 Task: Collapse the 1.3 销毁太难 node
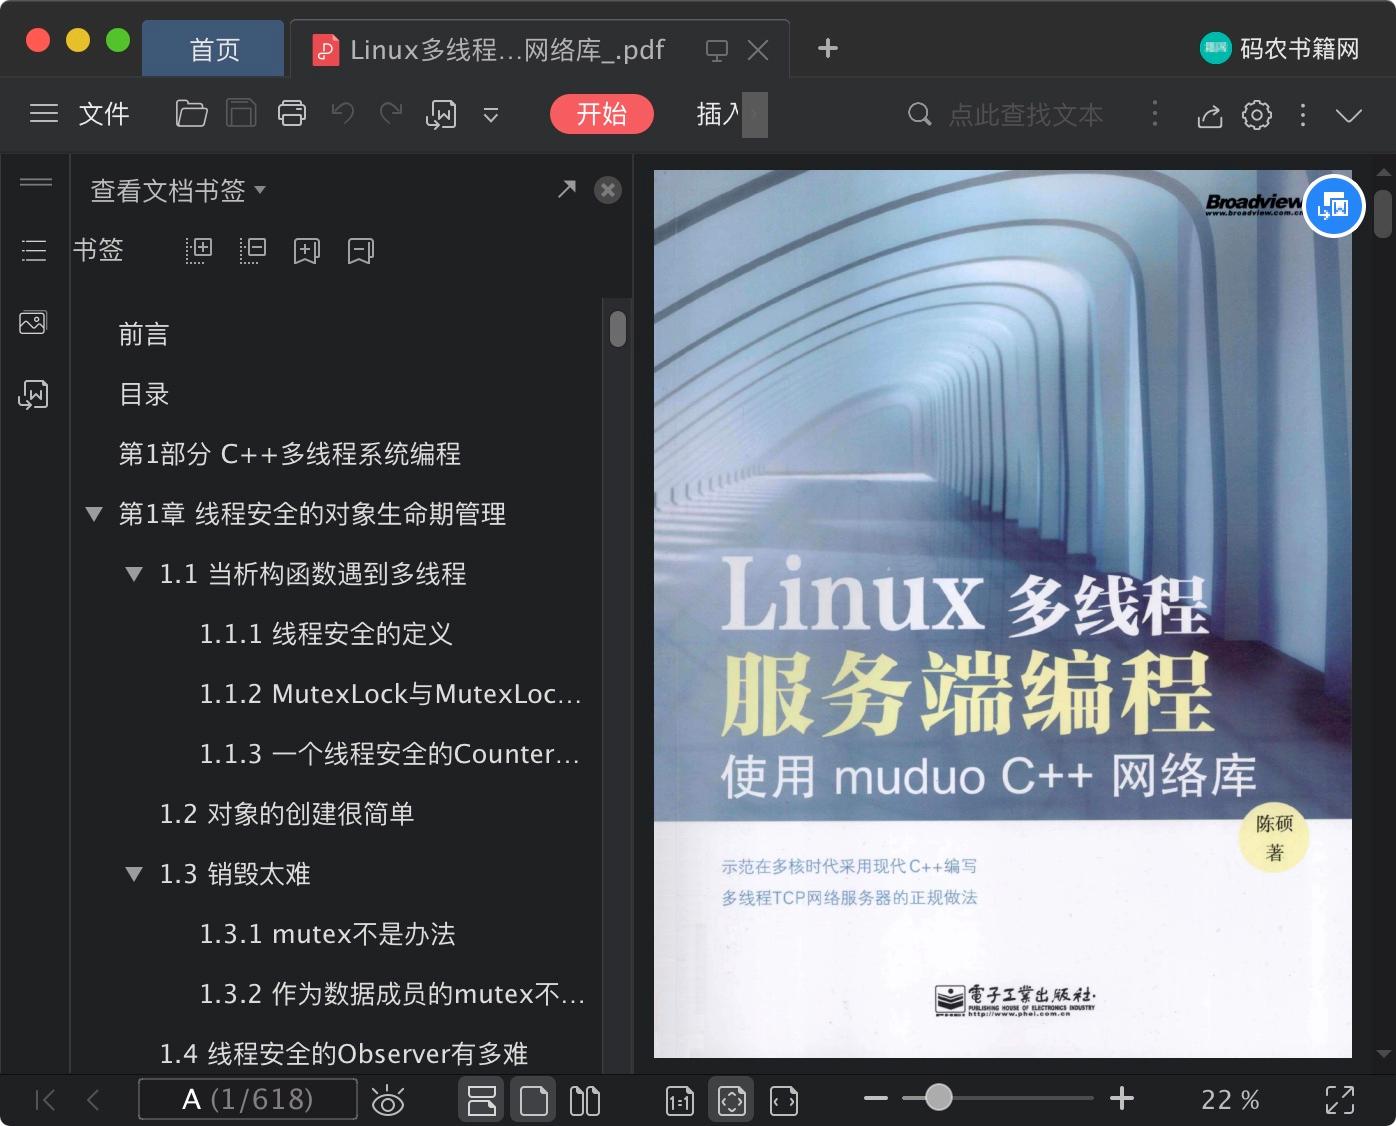coord(134,874)
